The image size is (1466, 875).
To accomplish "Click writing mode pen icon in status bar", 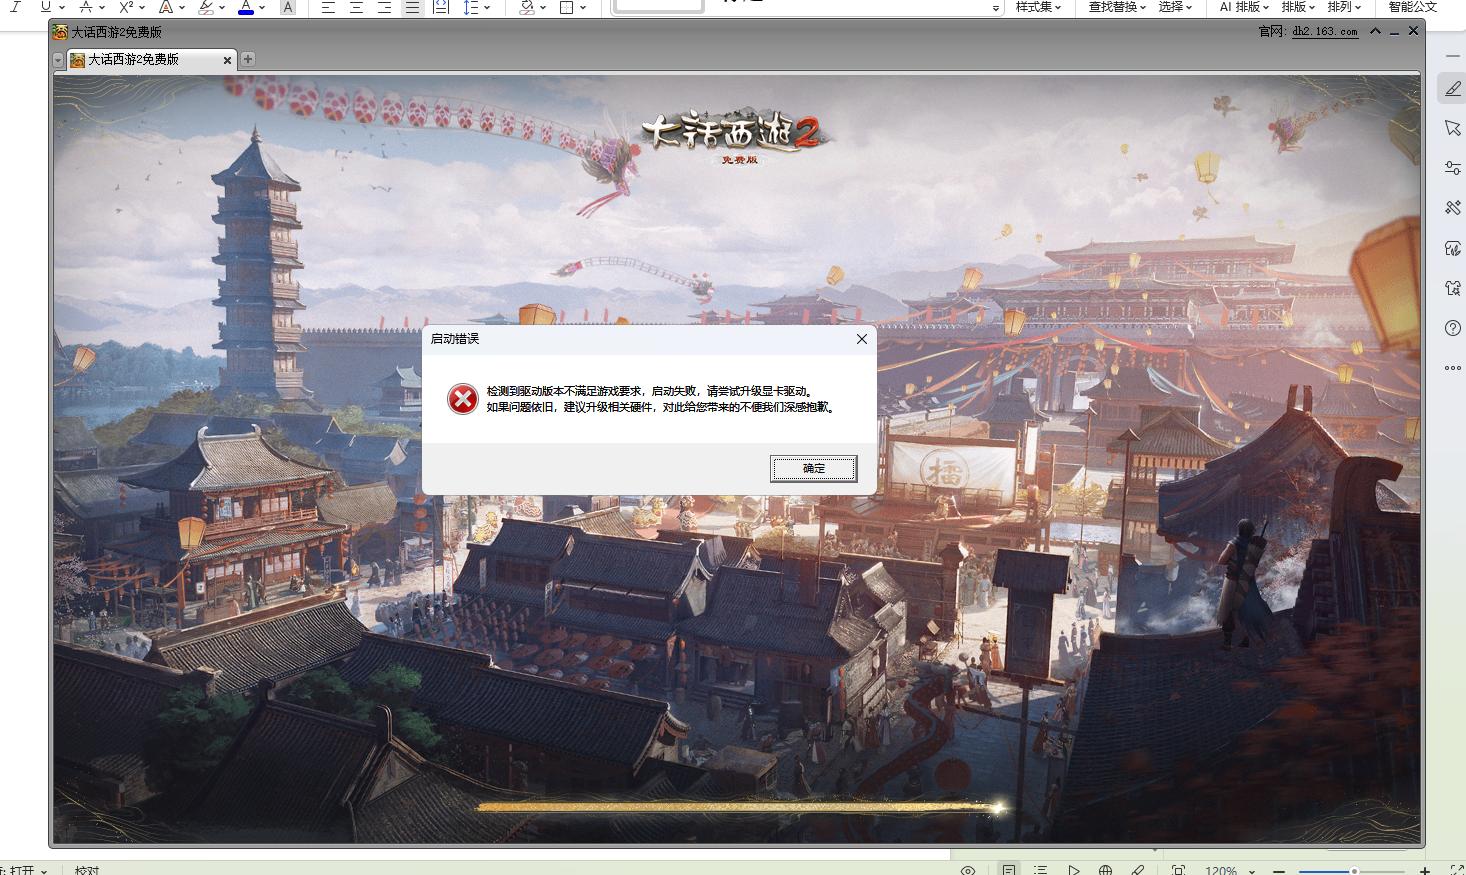I will [1137, 870].
